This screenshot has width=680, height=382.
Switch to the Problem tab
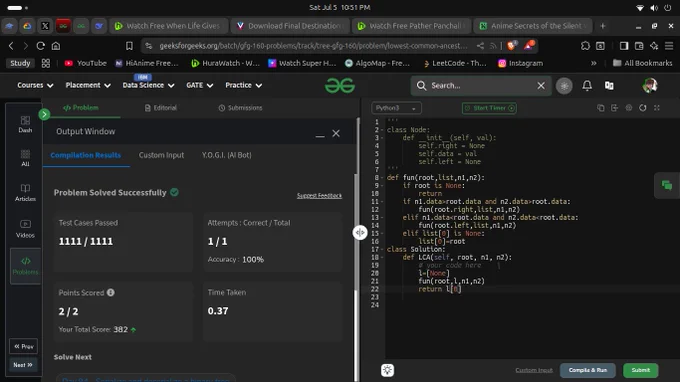point(81,108)
